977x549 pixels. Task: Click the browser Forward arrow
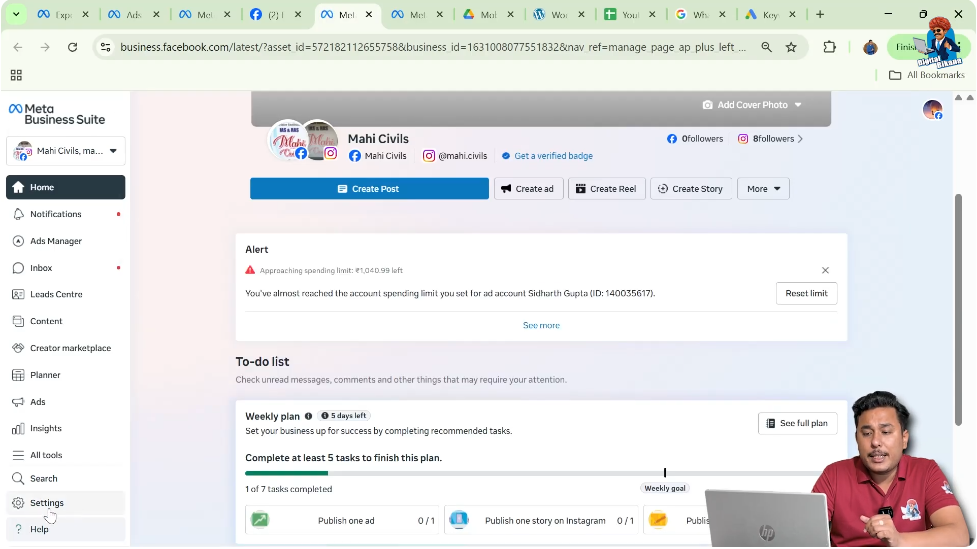pos(45,47)
